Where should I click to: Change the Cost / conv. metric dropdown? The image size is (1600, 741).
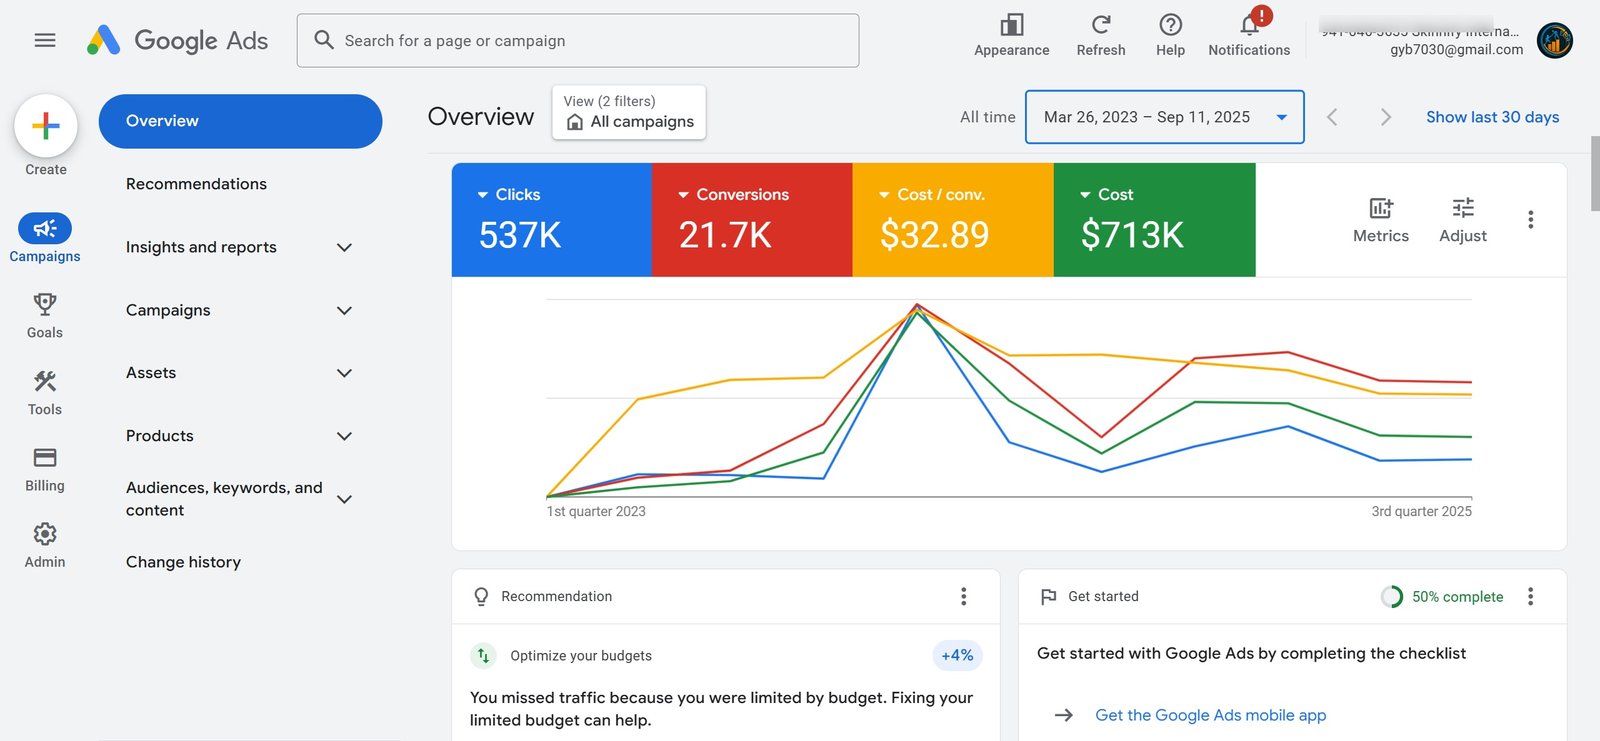[932, 194]
